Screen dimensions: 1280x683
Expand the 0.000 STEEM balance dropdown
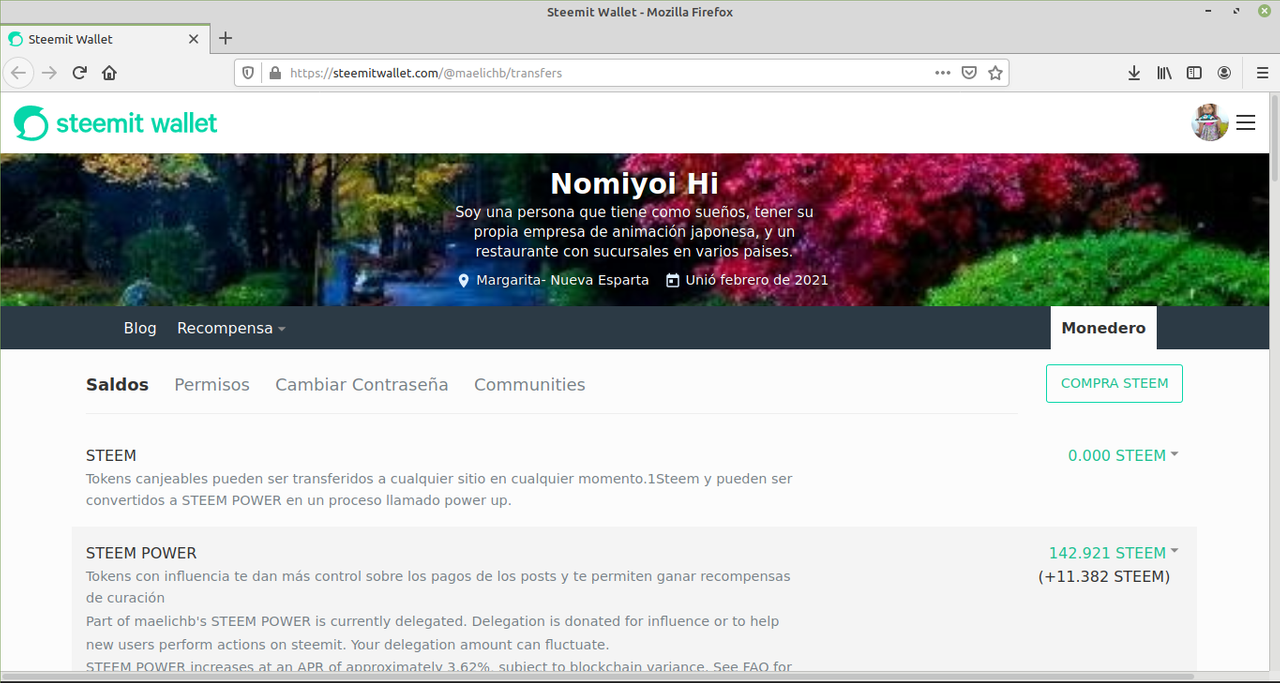click(1123, 455)
